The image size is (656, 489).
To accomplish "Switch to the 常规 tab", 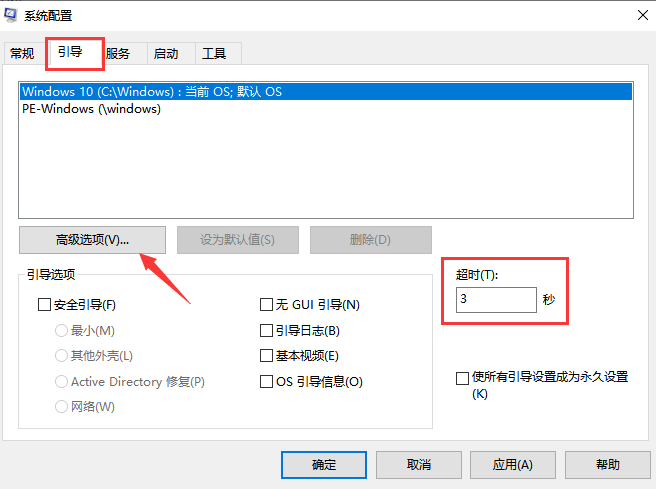I will click(x=22, y=54).
